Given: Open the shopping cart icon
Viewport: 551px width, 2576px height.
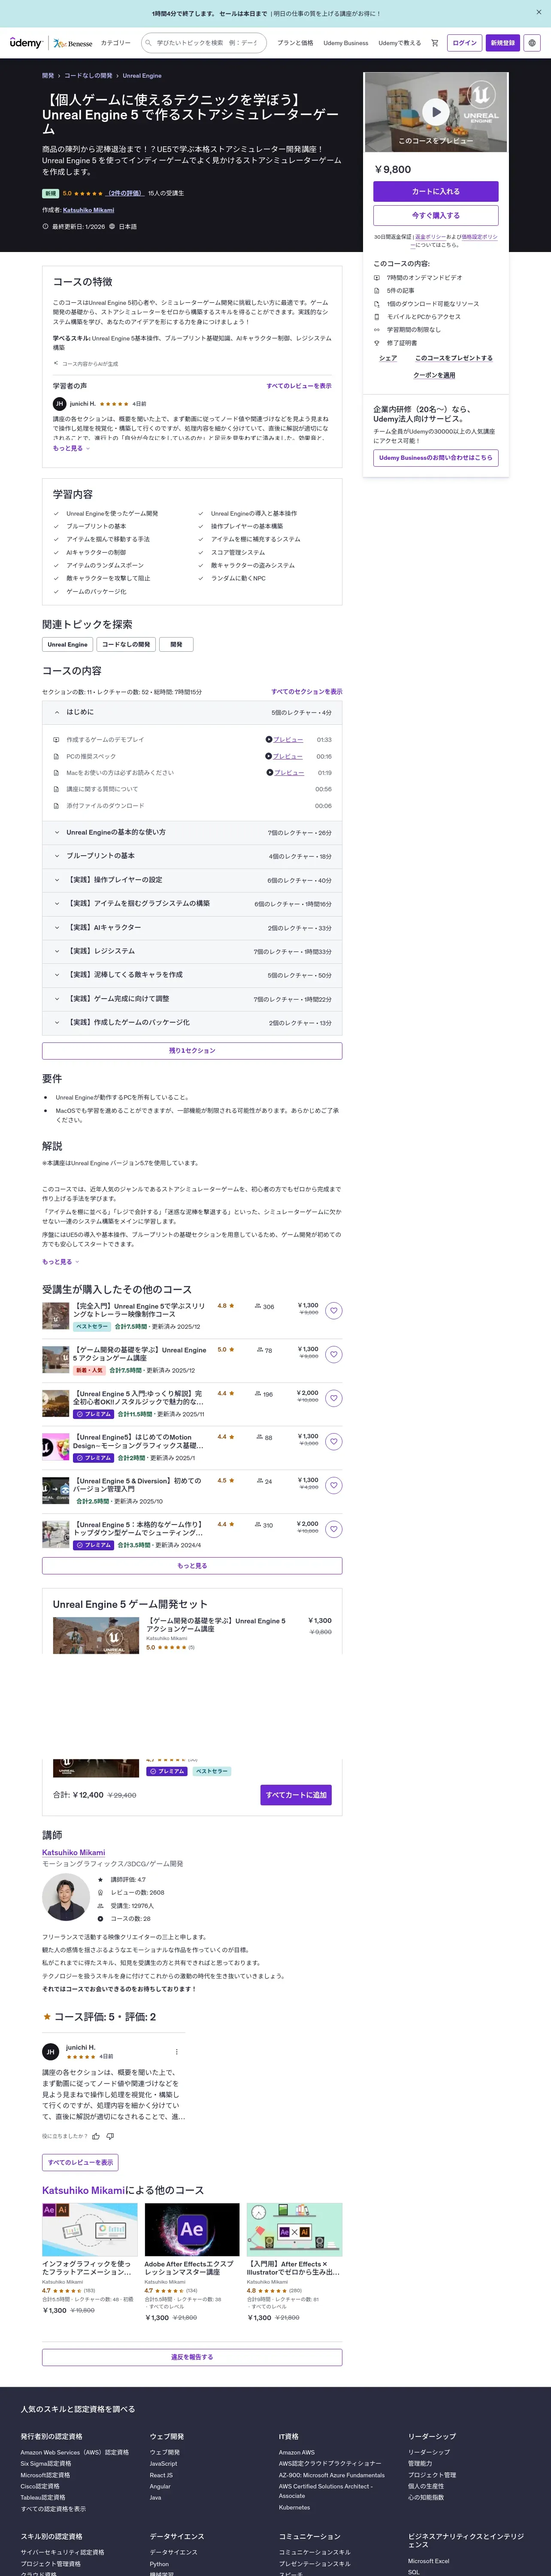Looking at the screenshot, I should [435, 43].
